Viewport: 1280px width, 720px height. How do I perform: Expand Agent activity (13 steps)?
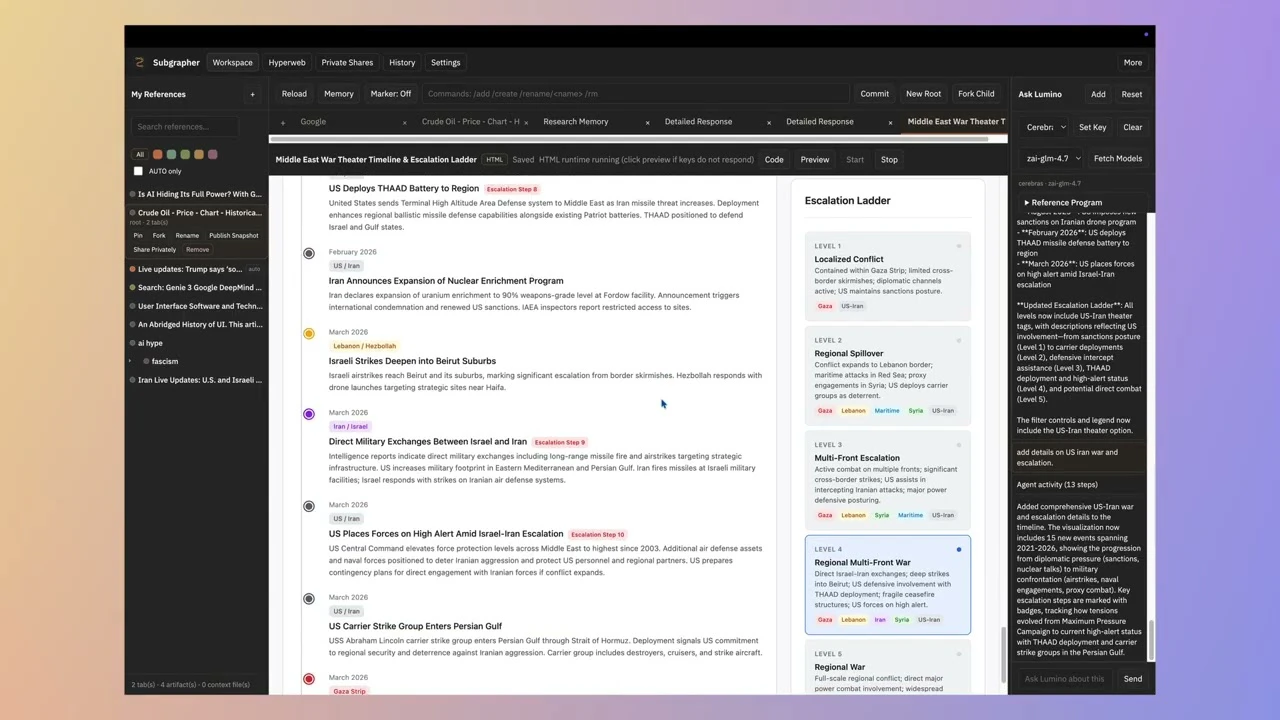click(1057, 484)
